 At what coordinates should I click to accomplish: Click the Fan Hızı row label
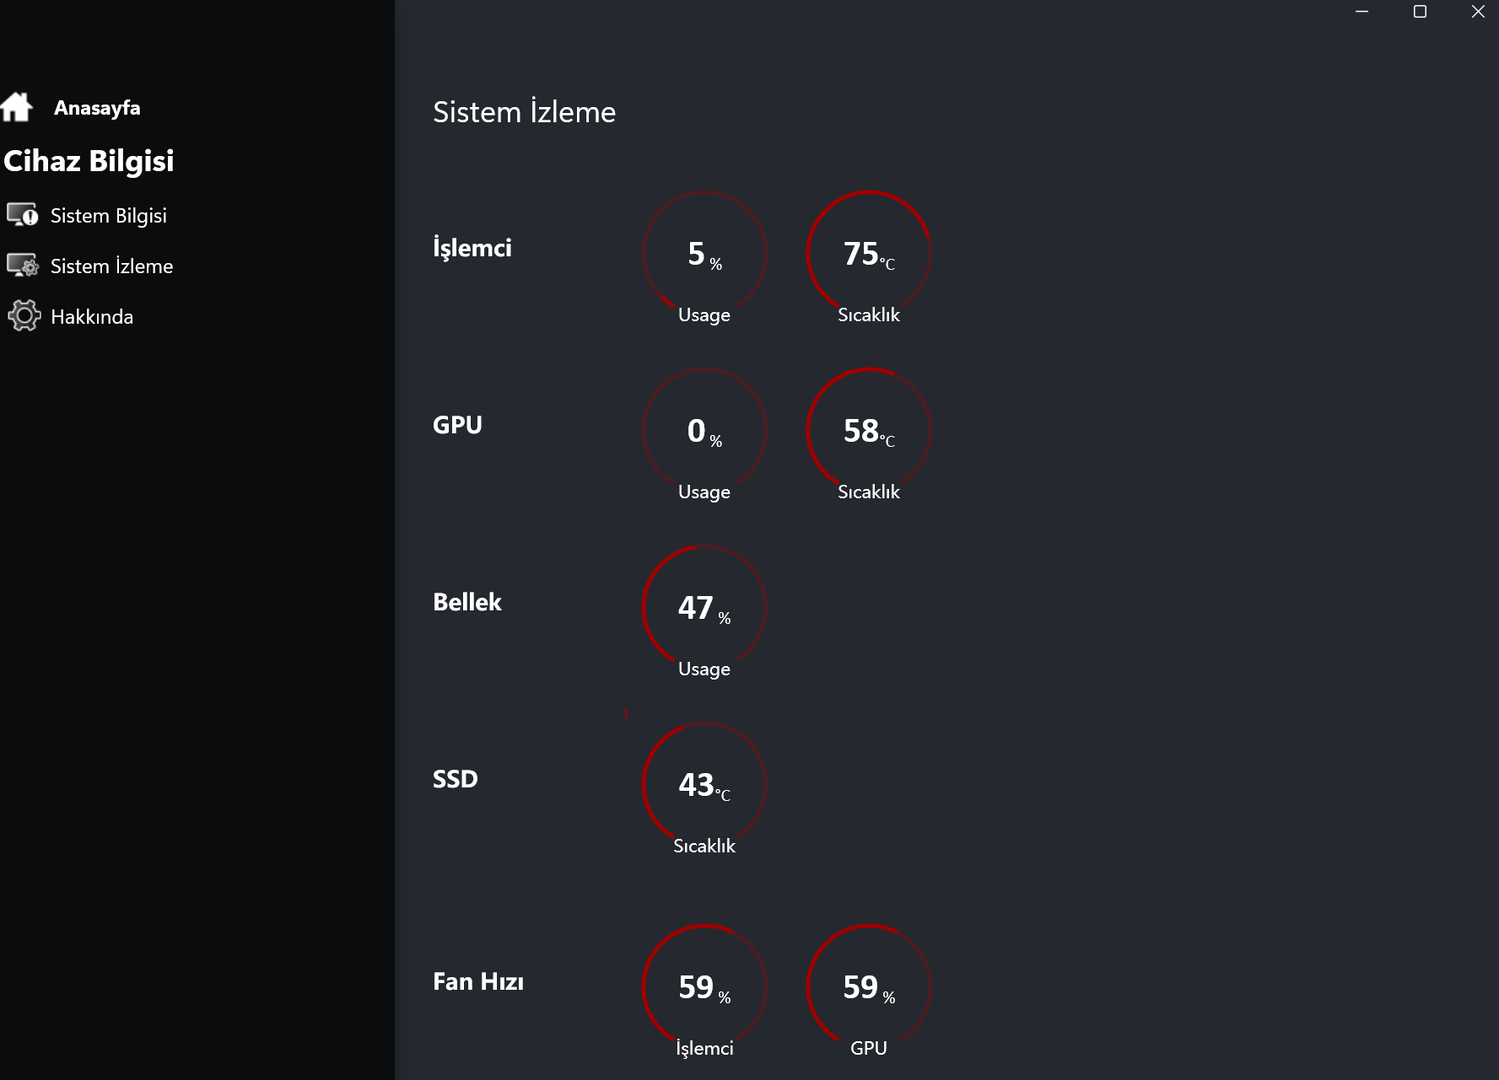[478, 982]
